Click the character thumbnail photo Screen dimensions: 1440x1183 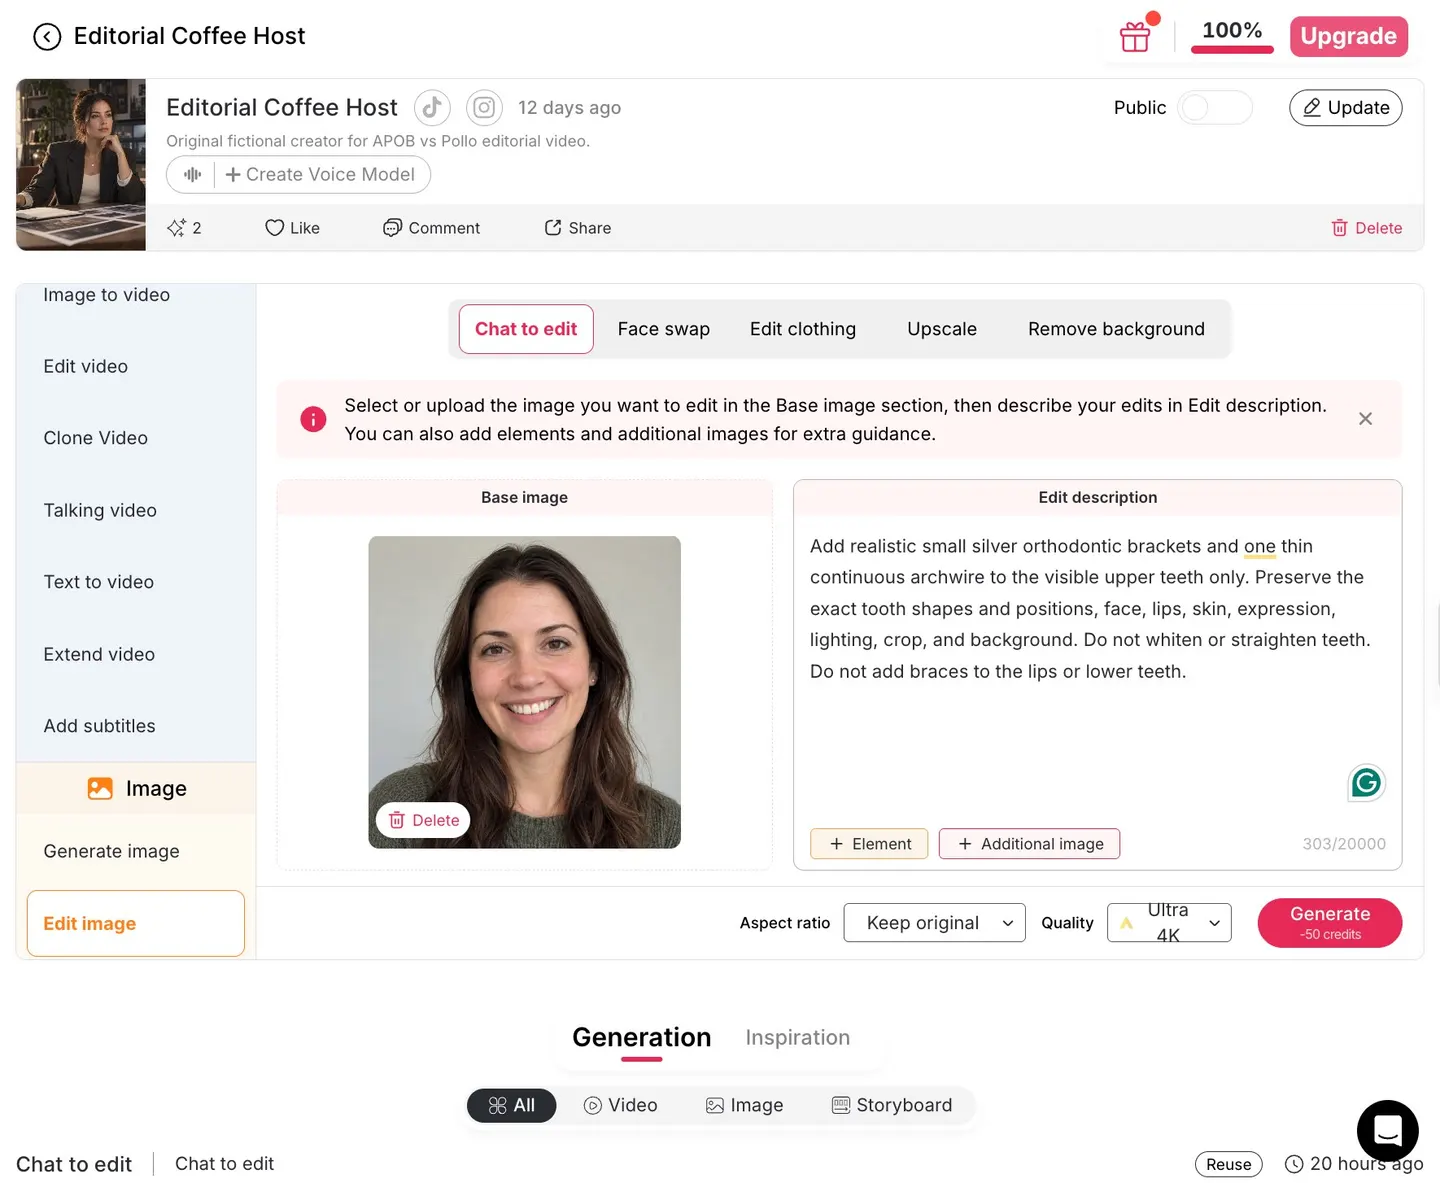[81, 165]
